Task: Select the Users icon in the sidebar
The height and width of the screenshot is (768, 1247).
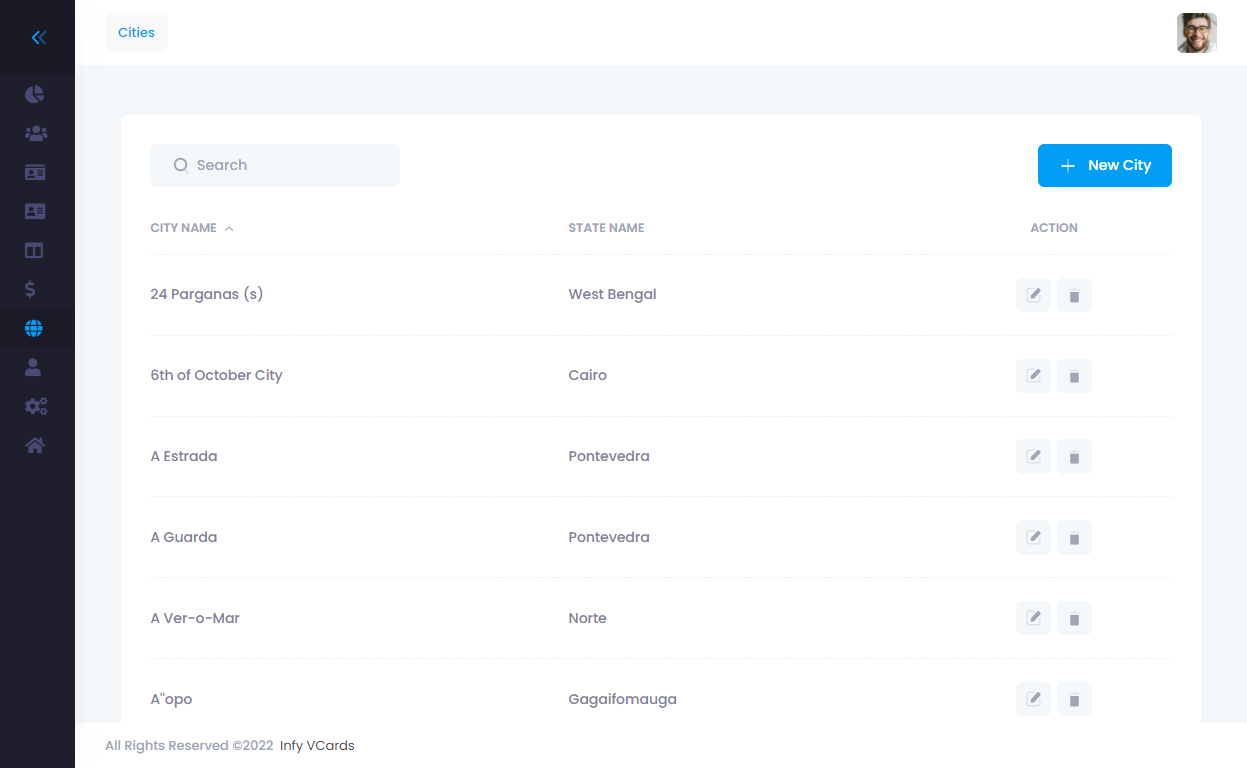Action: 35,133
